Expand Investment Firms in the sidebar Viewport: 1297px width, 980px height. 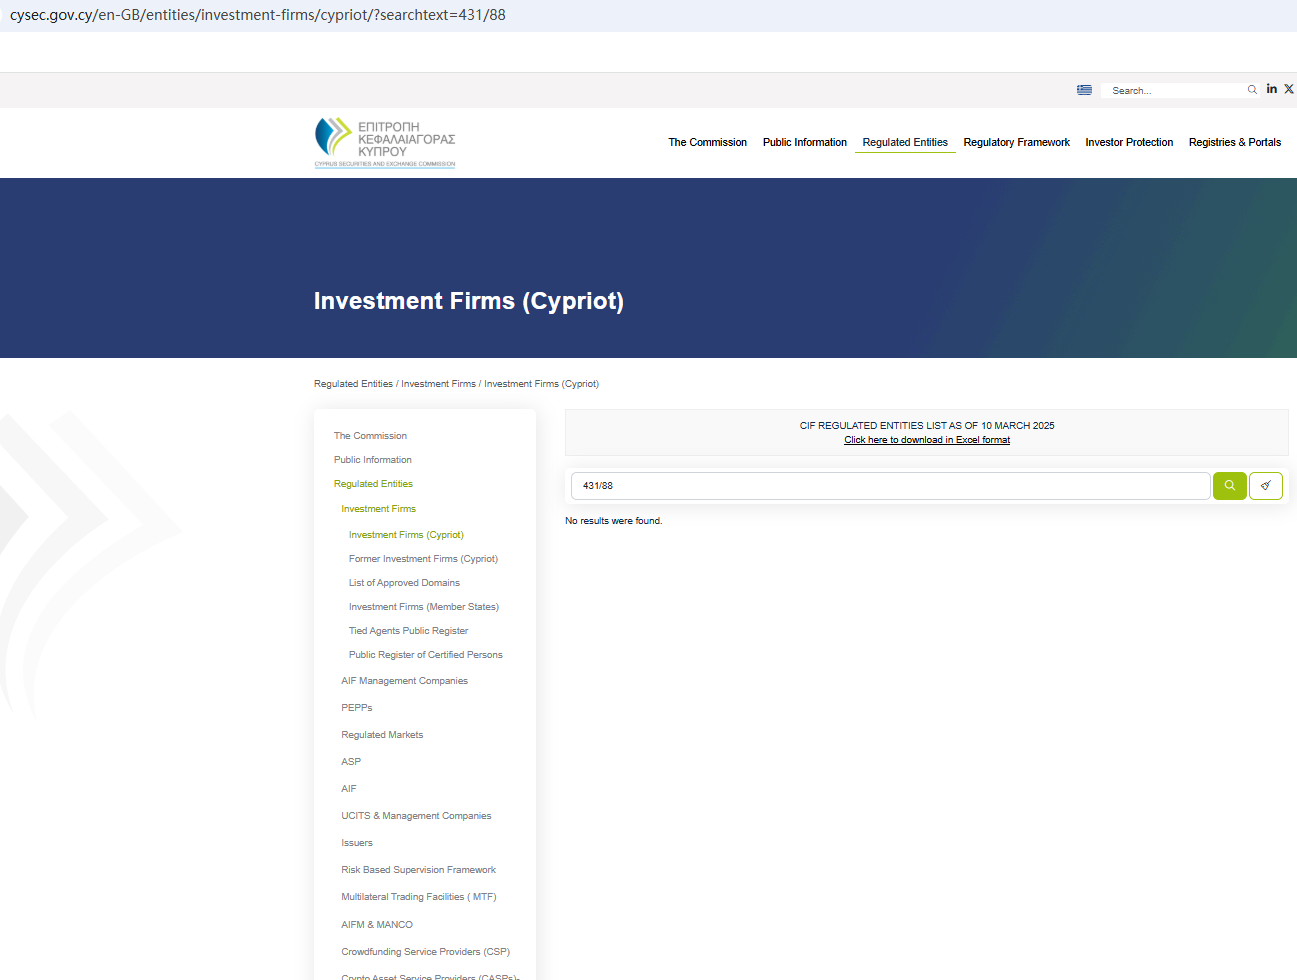pos(378,509)
